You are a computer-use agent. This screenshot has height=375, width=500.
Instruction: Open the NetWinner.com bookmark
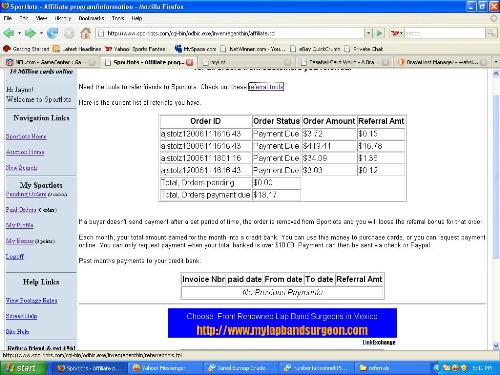(x=253, y=49)
